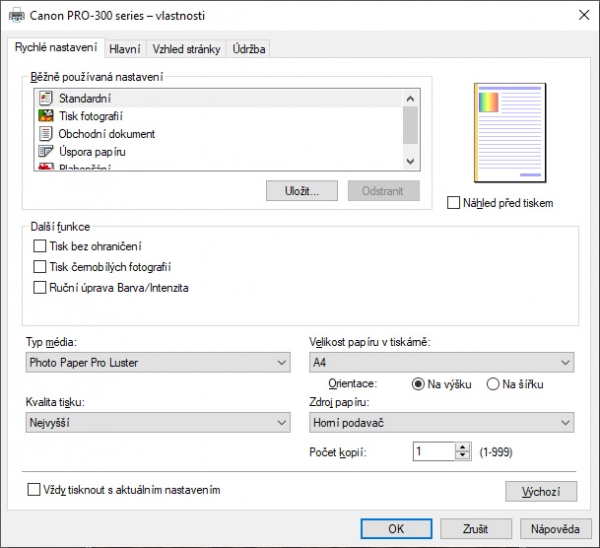This screenshot has height=548, width=600.
Task: Click the Uložit... button
Action: [302, 191]
